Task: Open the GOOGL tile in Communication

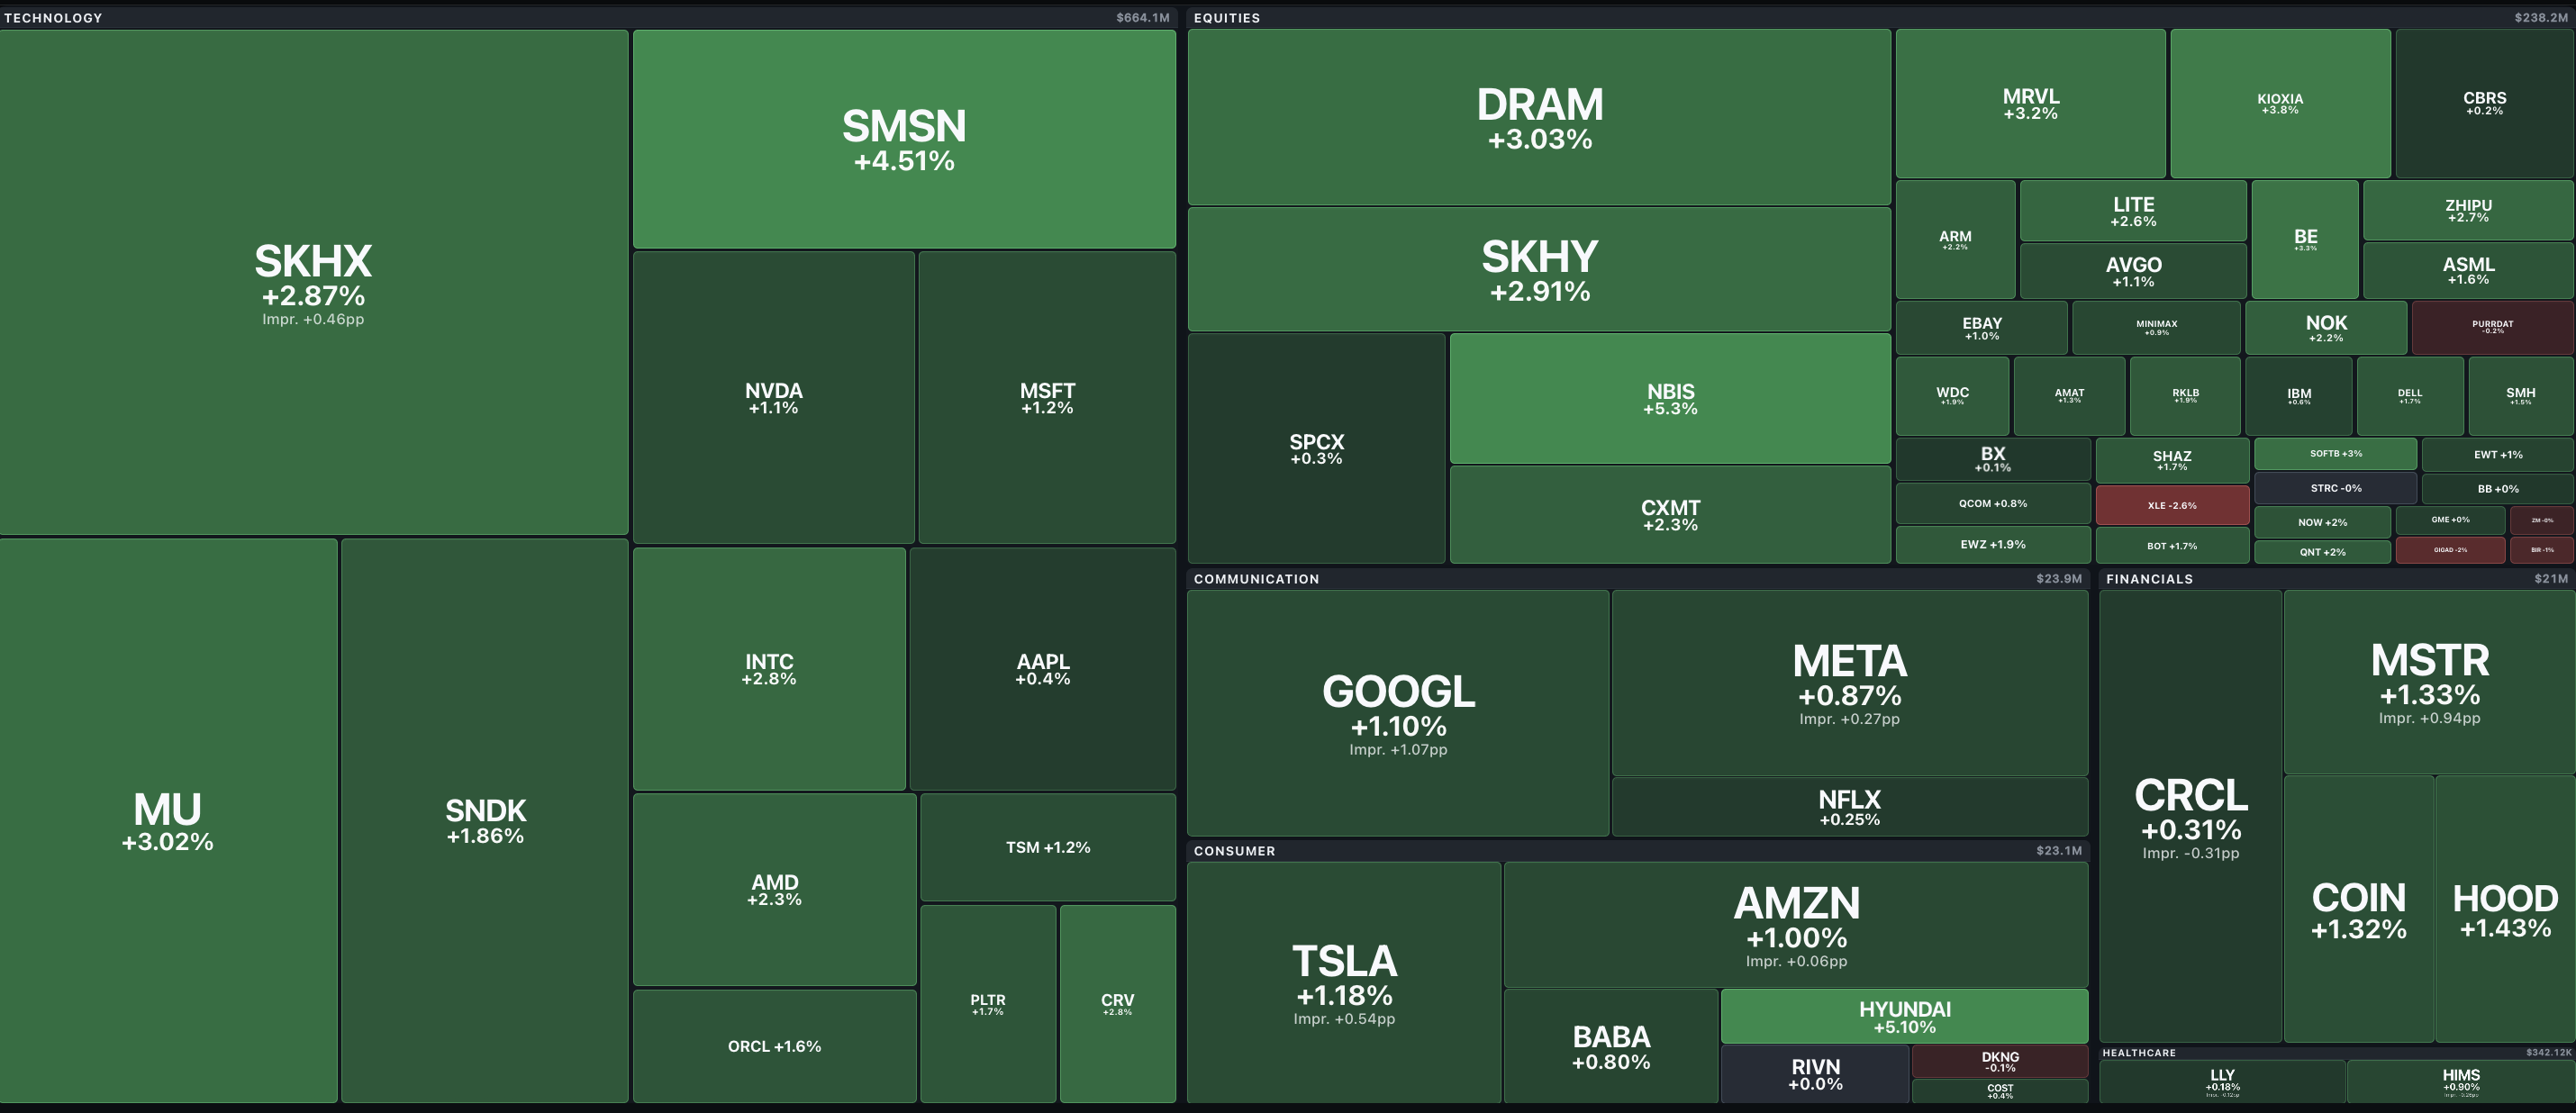Action: click(1398, 713)
